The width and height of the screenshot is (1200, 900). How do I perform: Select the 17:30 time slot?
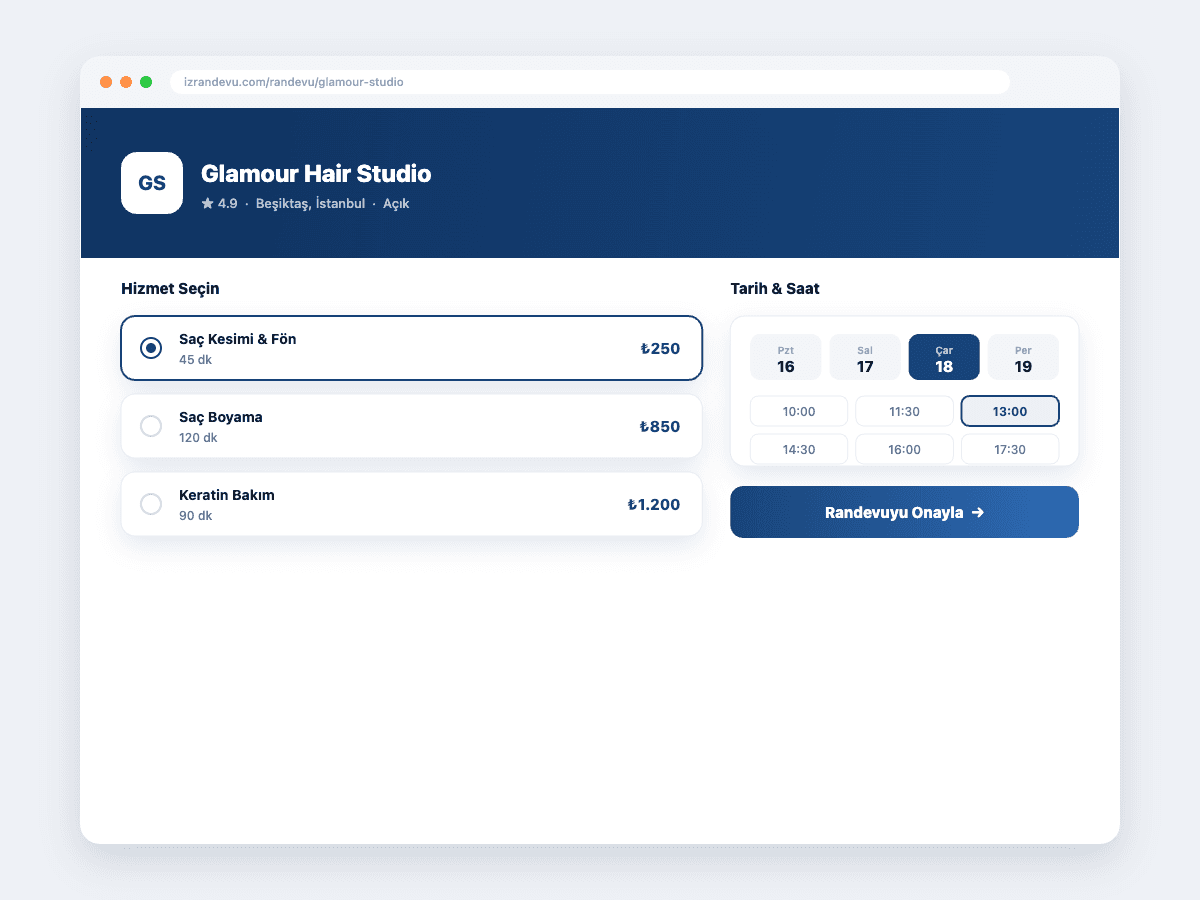(1010, 449)
